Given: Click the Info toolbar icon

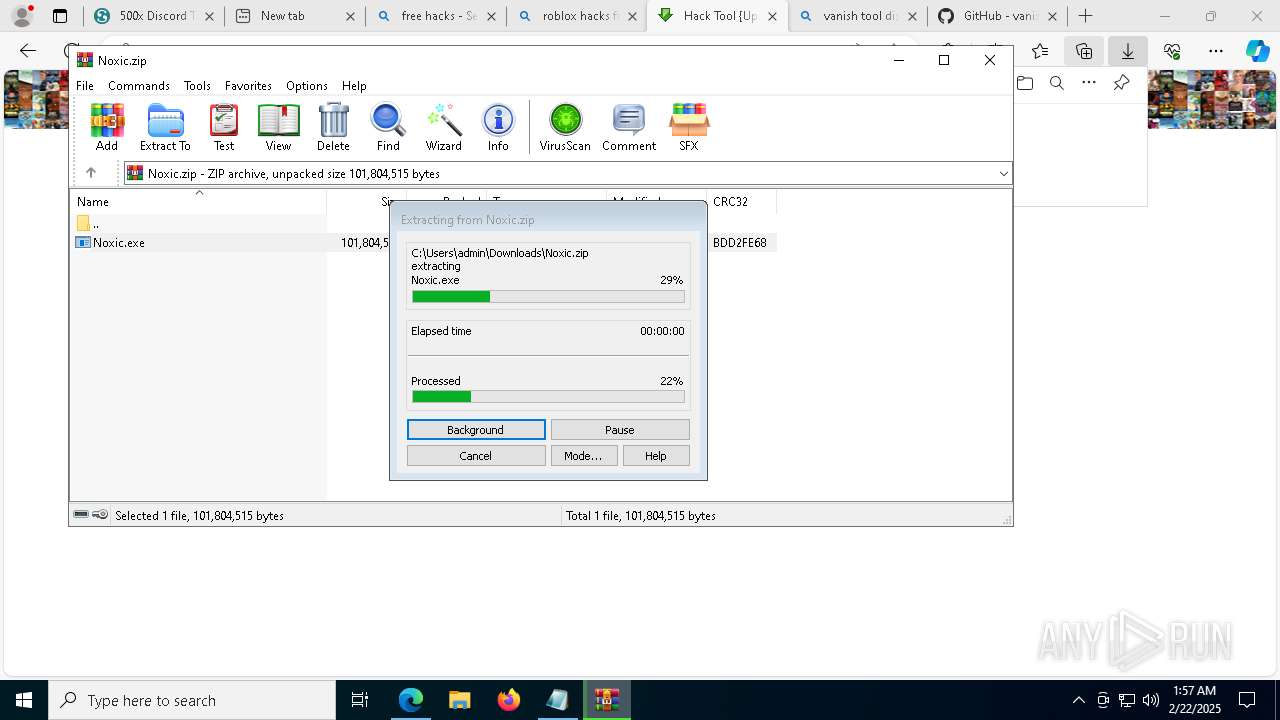Looking at the screenshot, I should pyautogui.click(x=498, y=127).
